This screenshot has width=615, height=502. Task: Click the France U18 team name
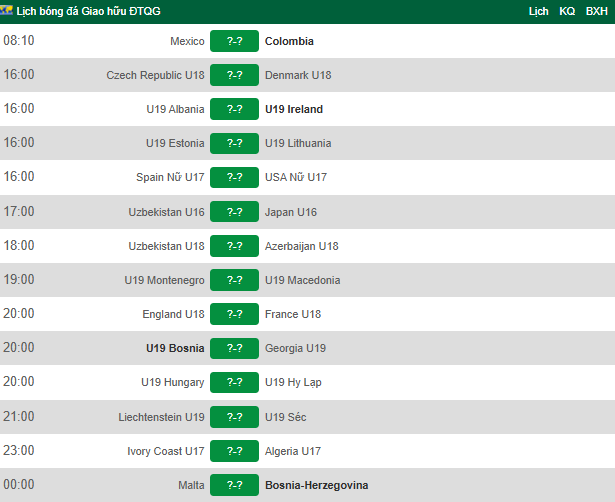[x=293, y=314]
